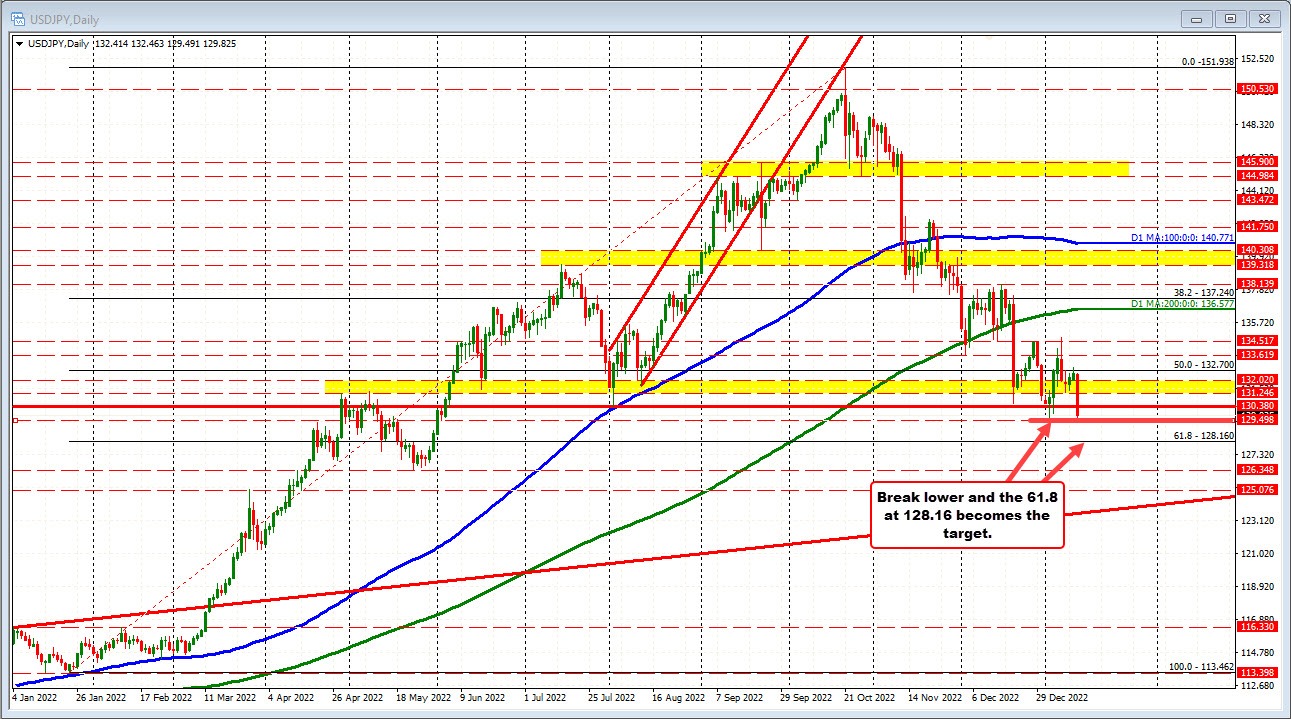1291x719 pixels.
Task: Click the 152.520 price axis value
Action: coord(1258,59)
